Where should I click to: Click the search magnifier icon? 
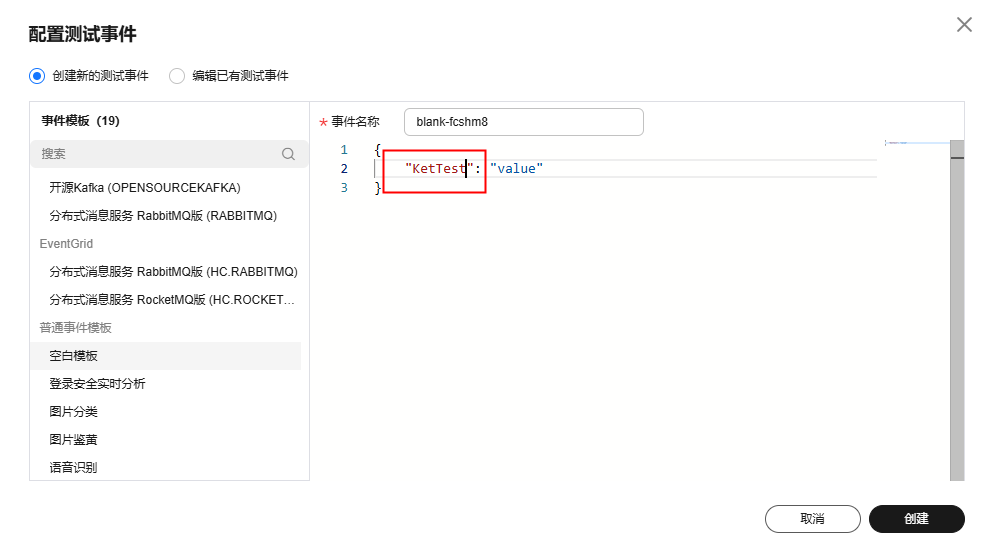pyautogui.click(x=288, y=154)
